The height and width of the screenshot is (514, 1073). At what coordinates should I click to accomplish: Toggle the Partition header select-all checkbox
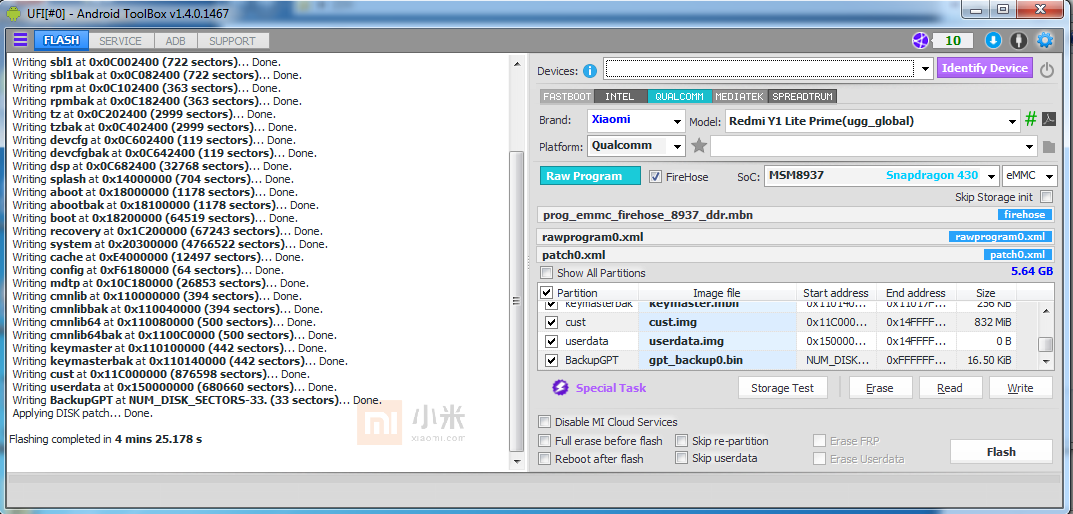[547, 293]
